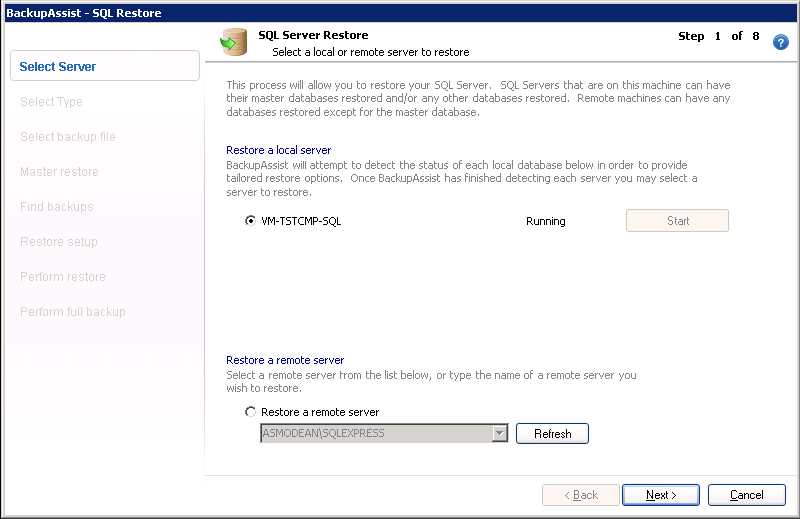This screenshot has height=519, width=800.
Task: Open the Restore setup step
Action: pos(59,241)
